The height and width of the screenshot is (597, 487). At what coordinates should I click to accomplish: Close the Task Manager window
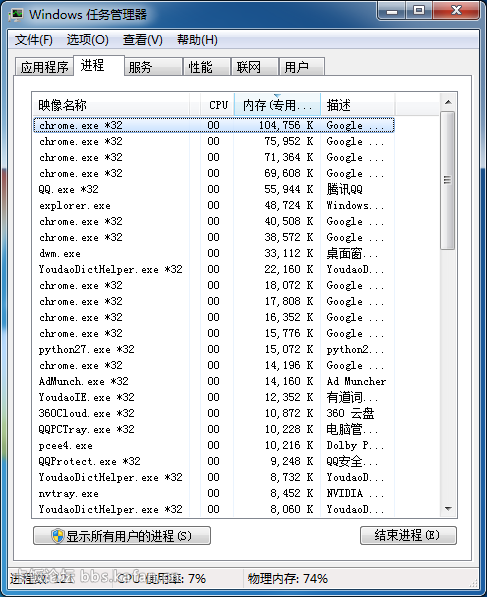456,11
